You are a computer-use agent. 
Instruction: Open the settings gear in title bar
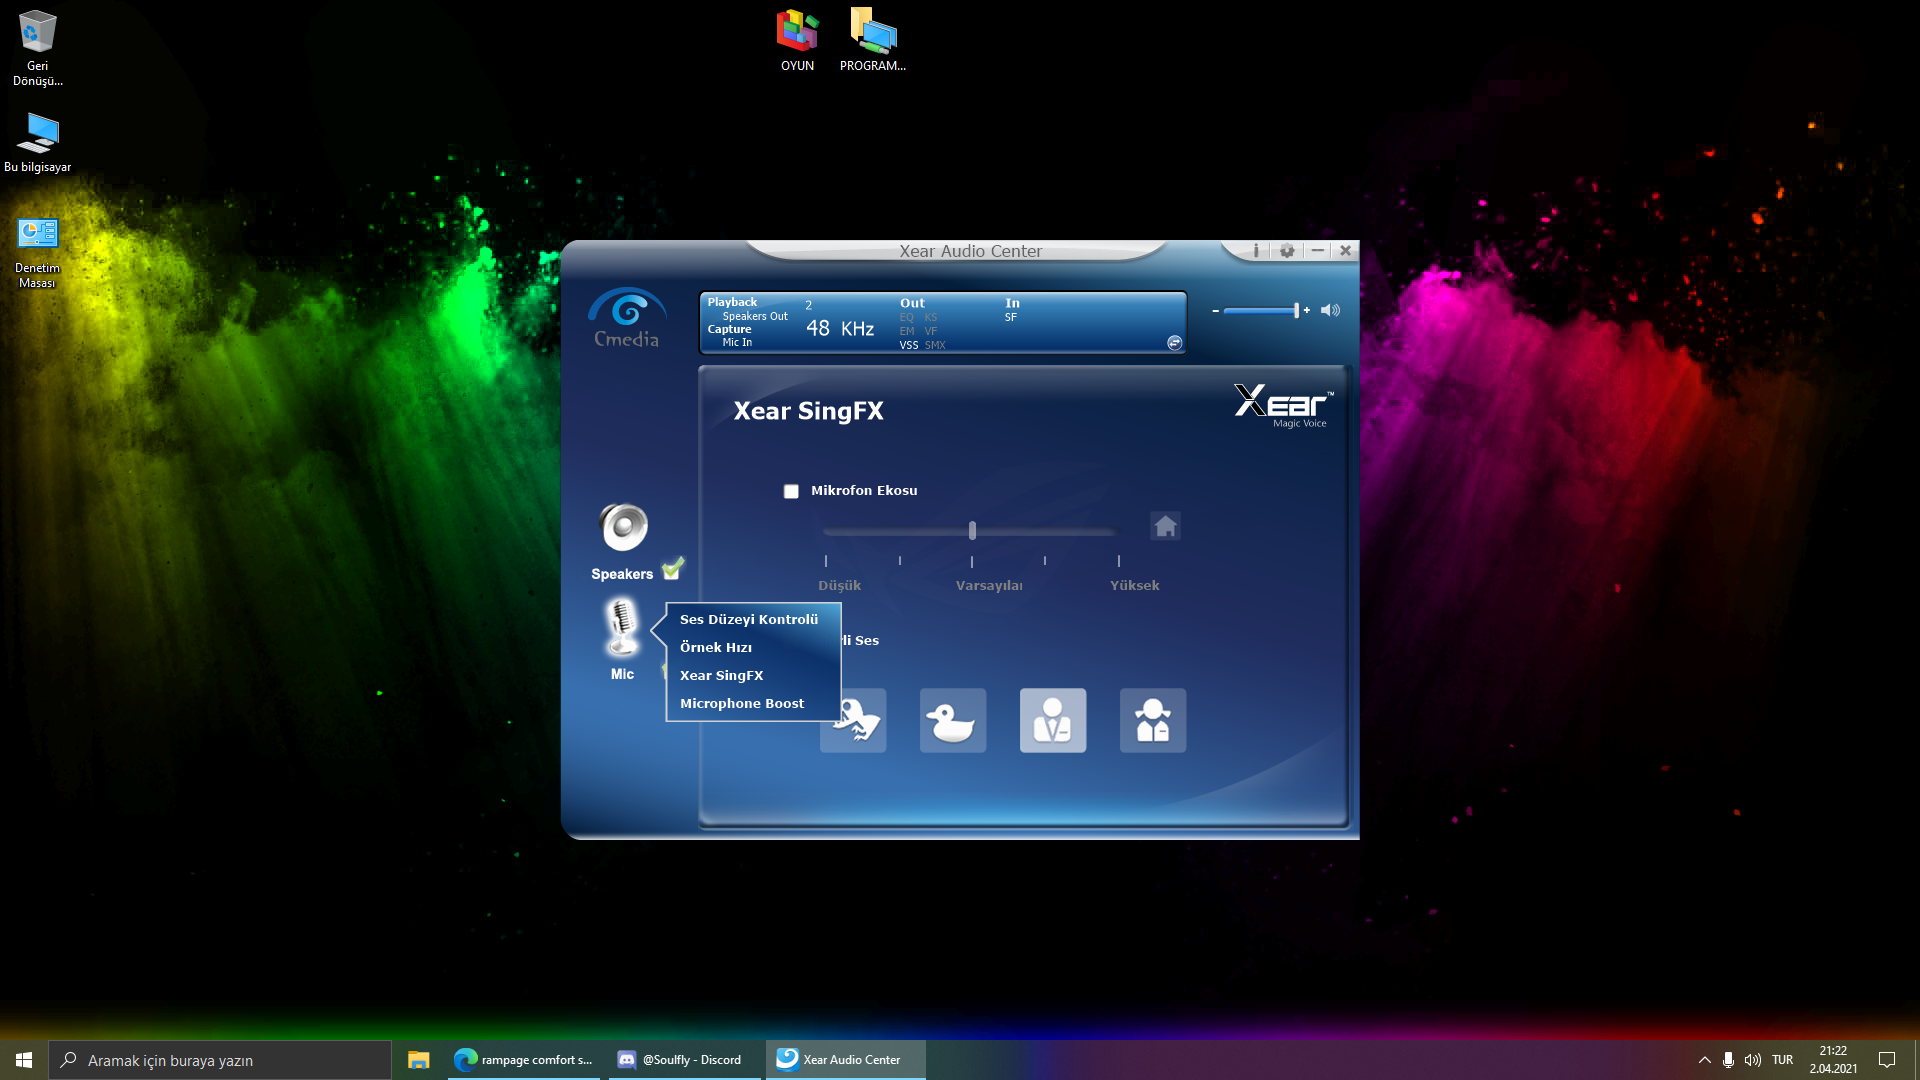[x=1287, y=251]
